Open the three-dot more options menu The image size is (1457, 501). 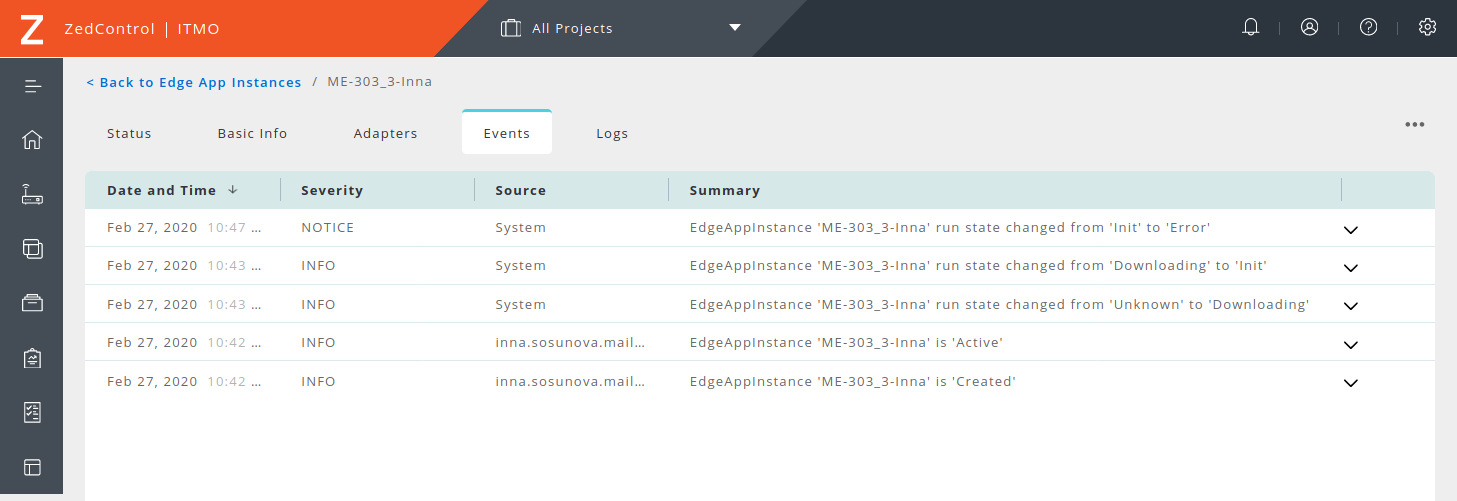[x=1414, y=125]
